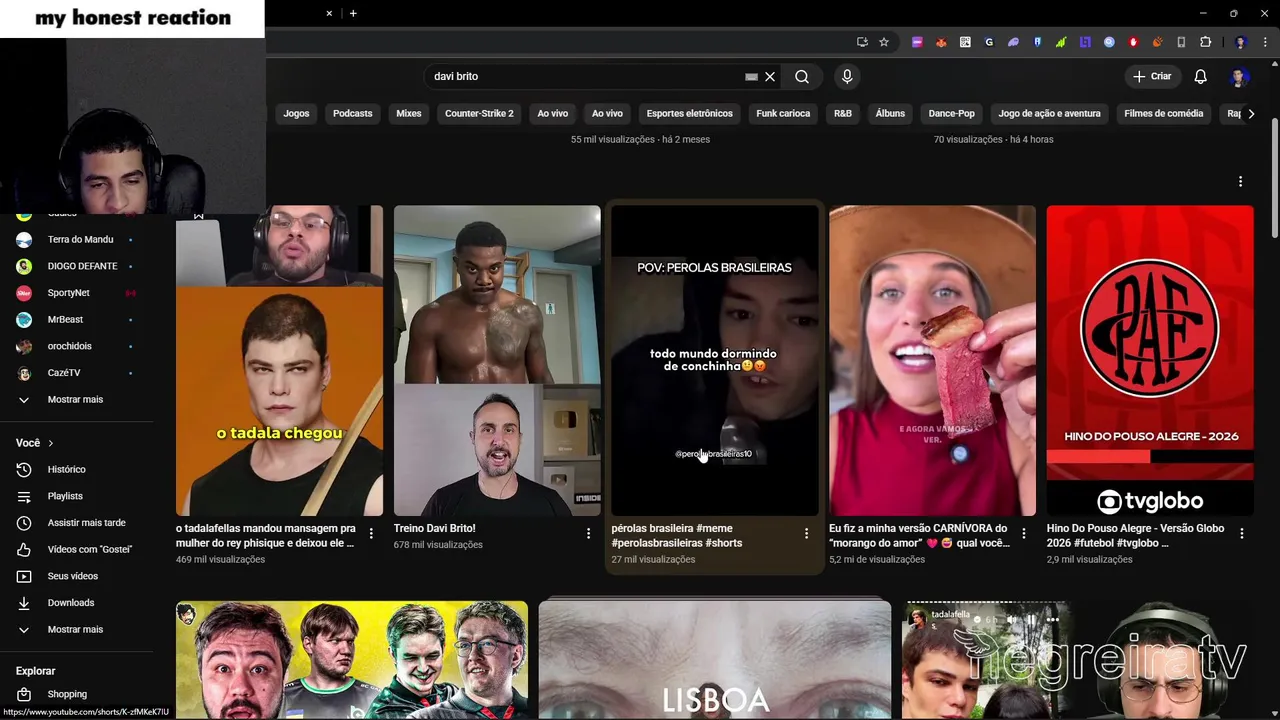Clear the search text with X
Screen dimensions: 1280x720
coord(770,77)
